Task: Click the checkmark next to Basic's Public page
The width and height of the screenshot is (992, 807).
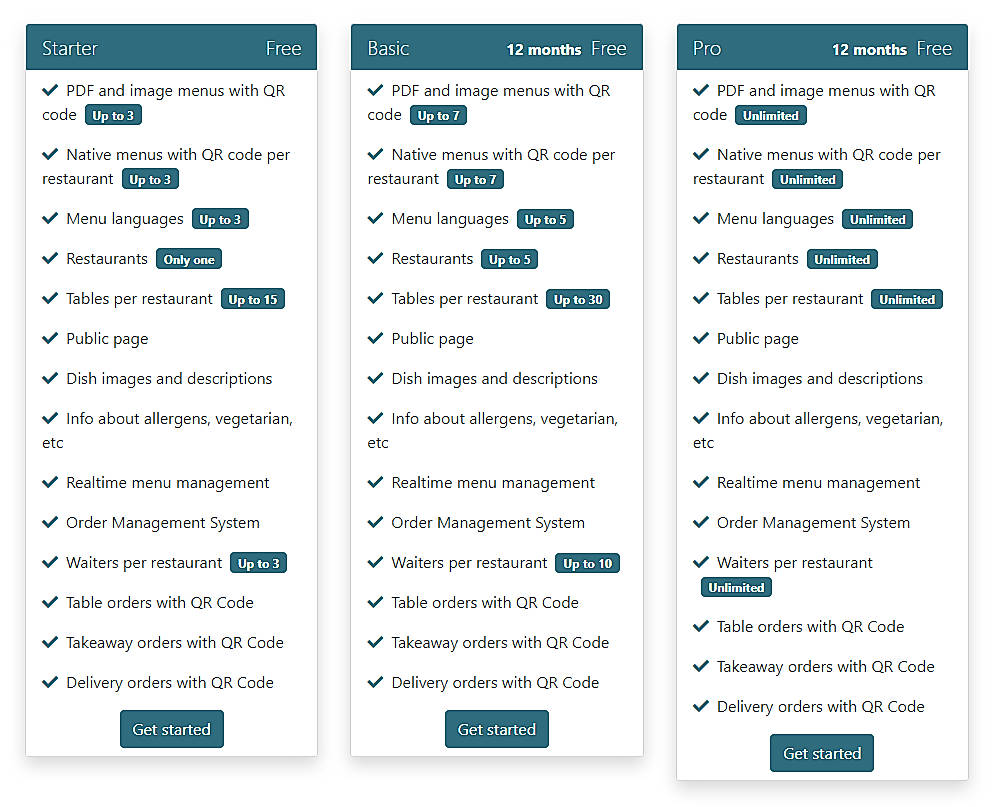Action: (x=375, y=338)
